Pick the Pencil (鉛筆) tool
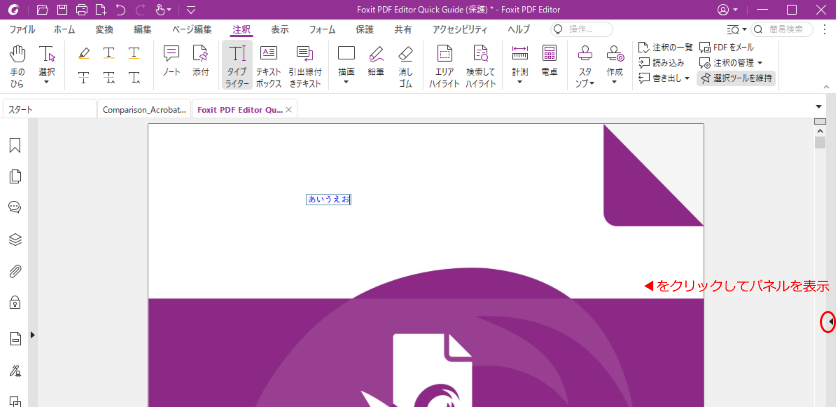This screenshot has height=407, width=836. click(376, 61)
